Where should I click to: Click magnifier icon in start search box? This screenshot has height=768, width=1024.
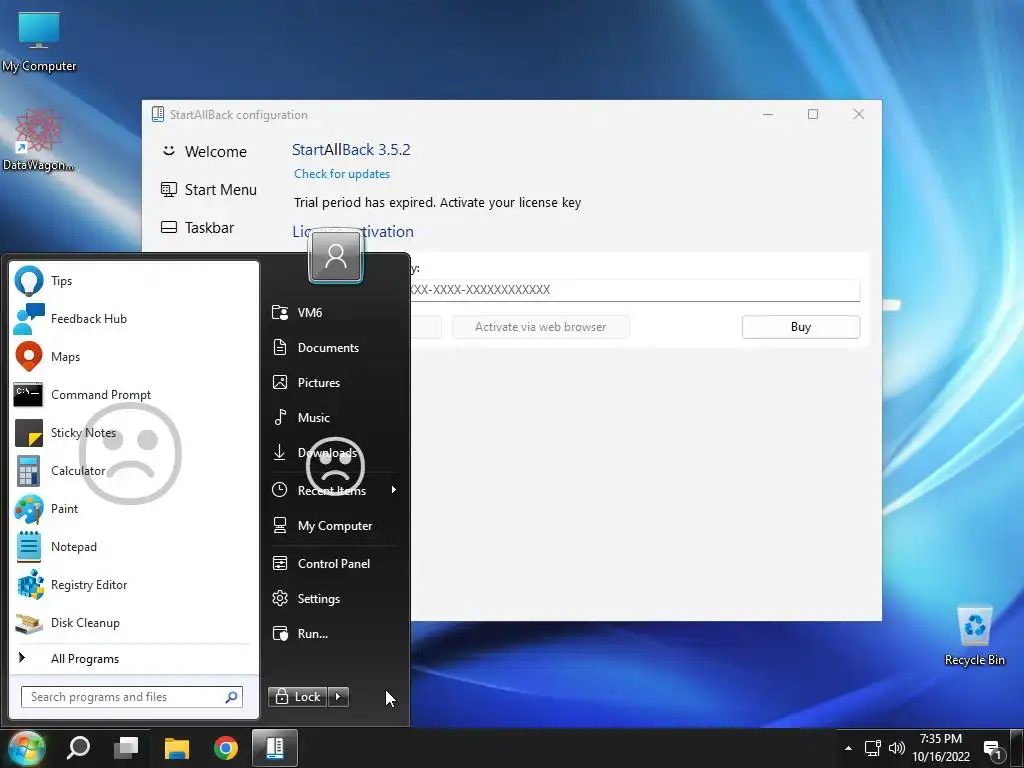[231, 697]
